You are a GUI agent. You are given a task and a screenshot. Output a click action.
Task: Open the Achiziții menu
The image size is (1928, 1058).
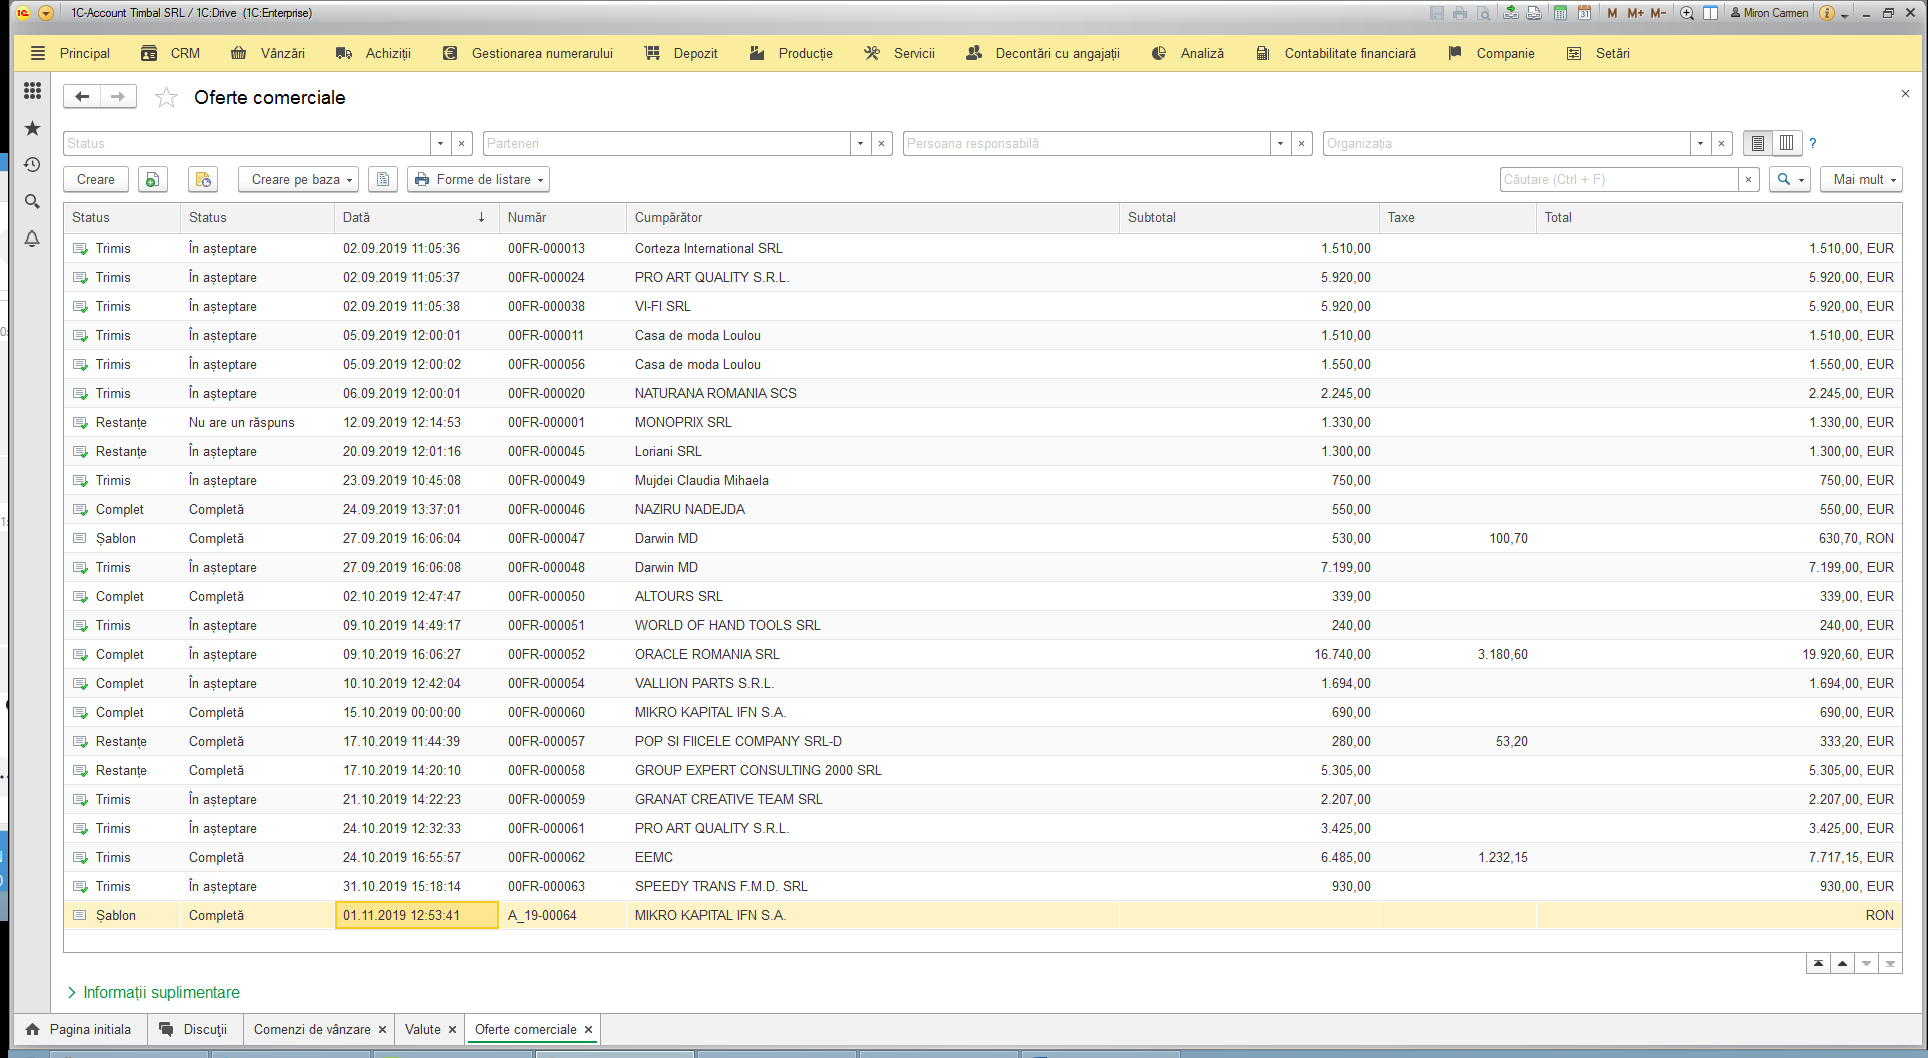(x=374, y=53)
